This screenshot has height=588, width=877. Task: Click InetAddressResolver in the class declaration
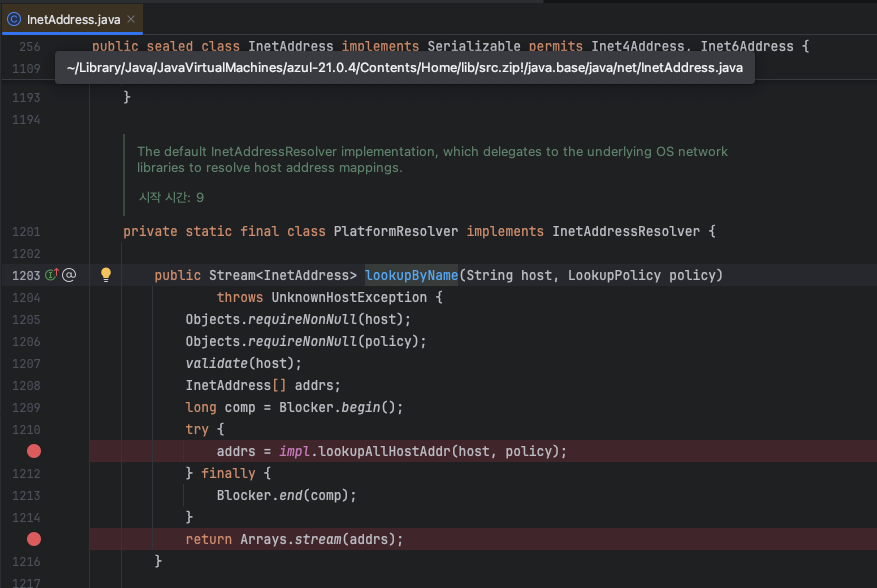coord(626,232)
